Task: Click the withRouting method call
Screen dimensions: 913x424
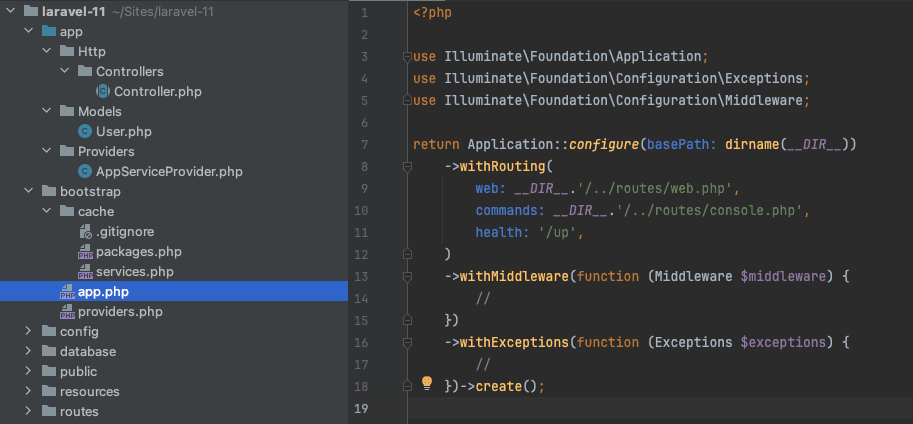Action: [x=502, y=167]
